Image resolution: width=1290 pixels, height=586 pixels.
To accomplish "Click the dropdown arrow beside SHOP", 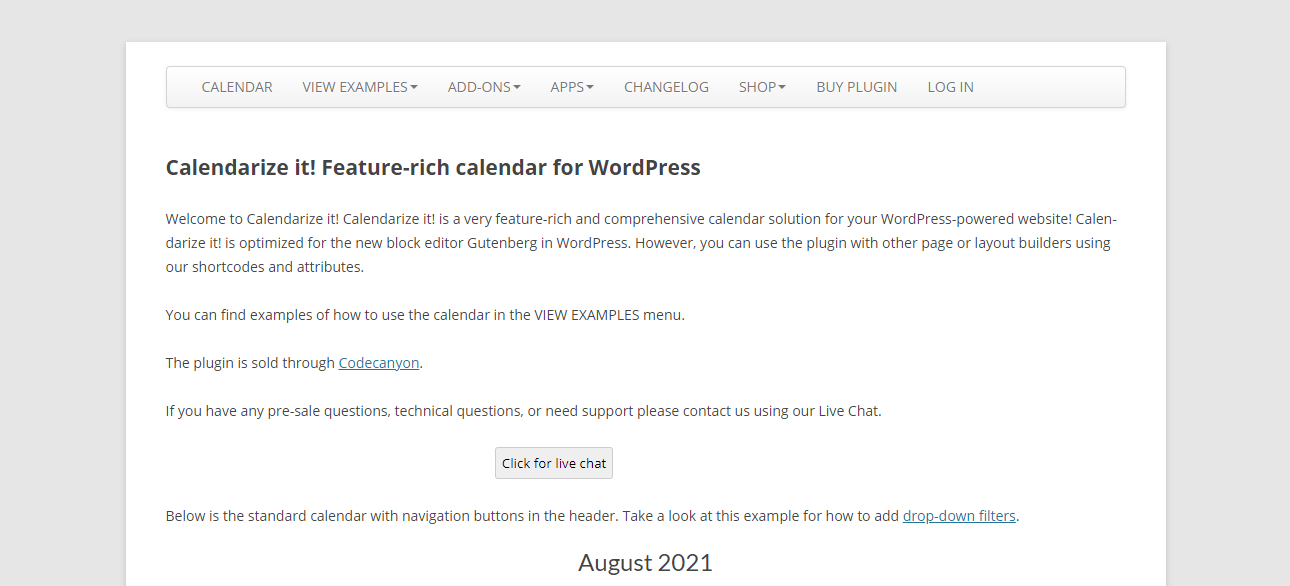I will [x=782, y=87].
